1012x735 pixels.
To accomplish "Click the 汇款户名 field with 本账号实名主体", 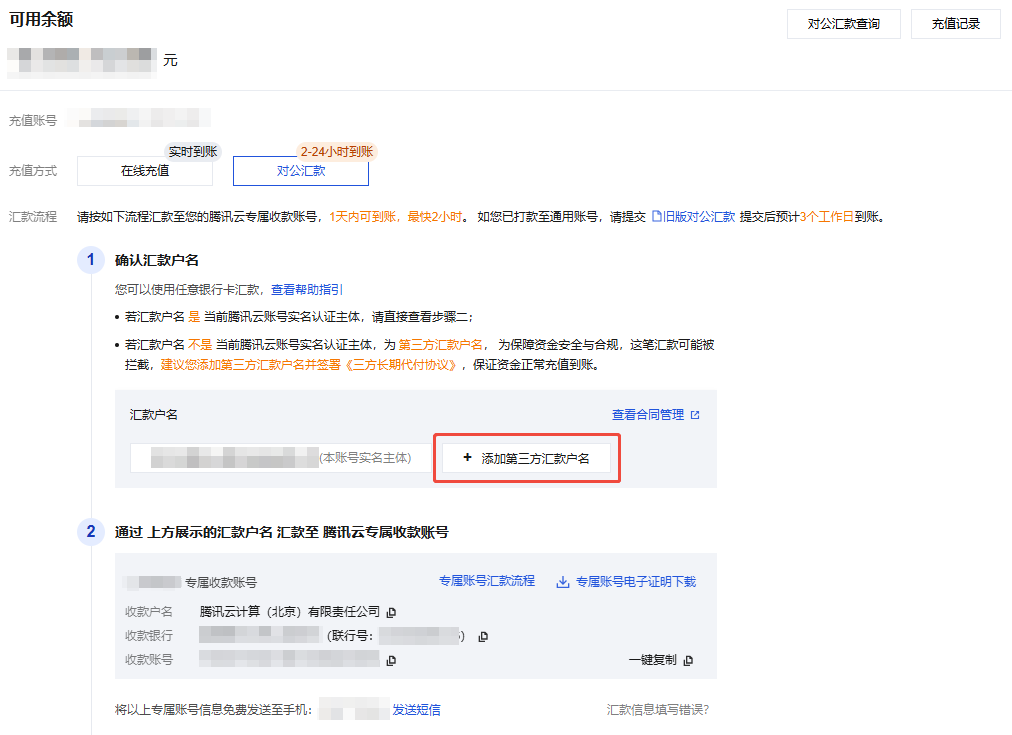I will click(x=281, y=458).
